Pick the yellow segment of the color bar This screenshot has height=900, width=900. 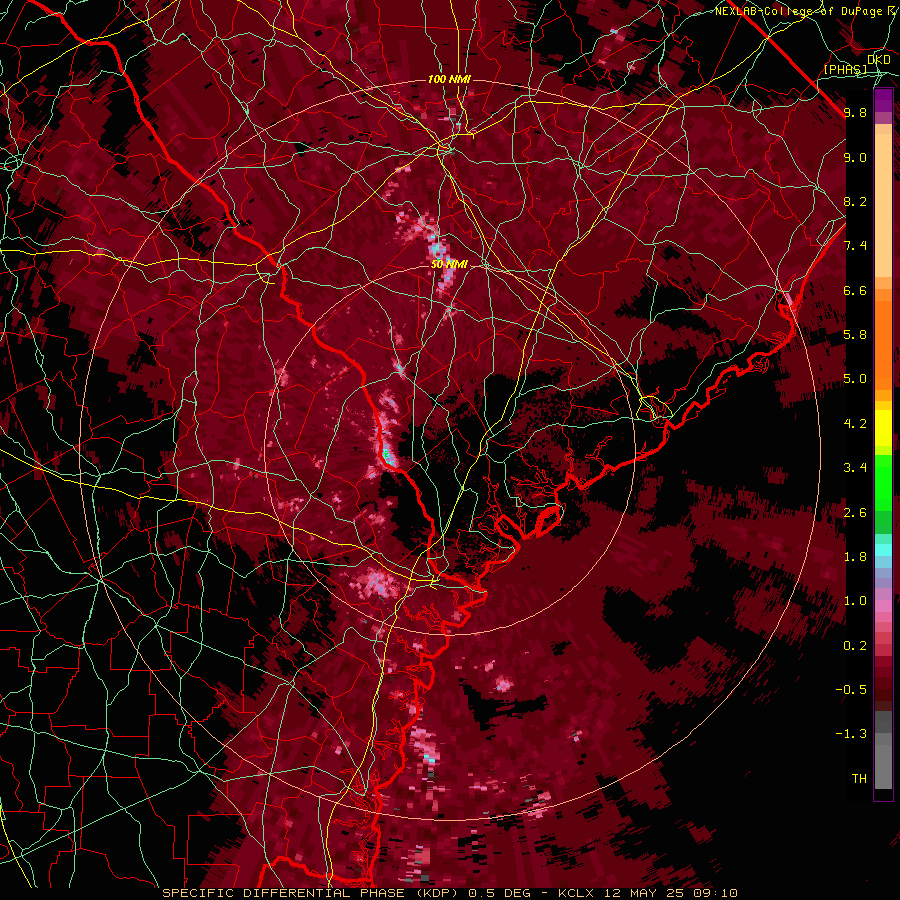883,428
